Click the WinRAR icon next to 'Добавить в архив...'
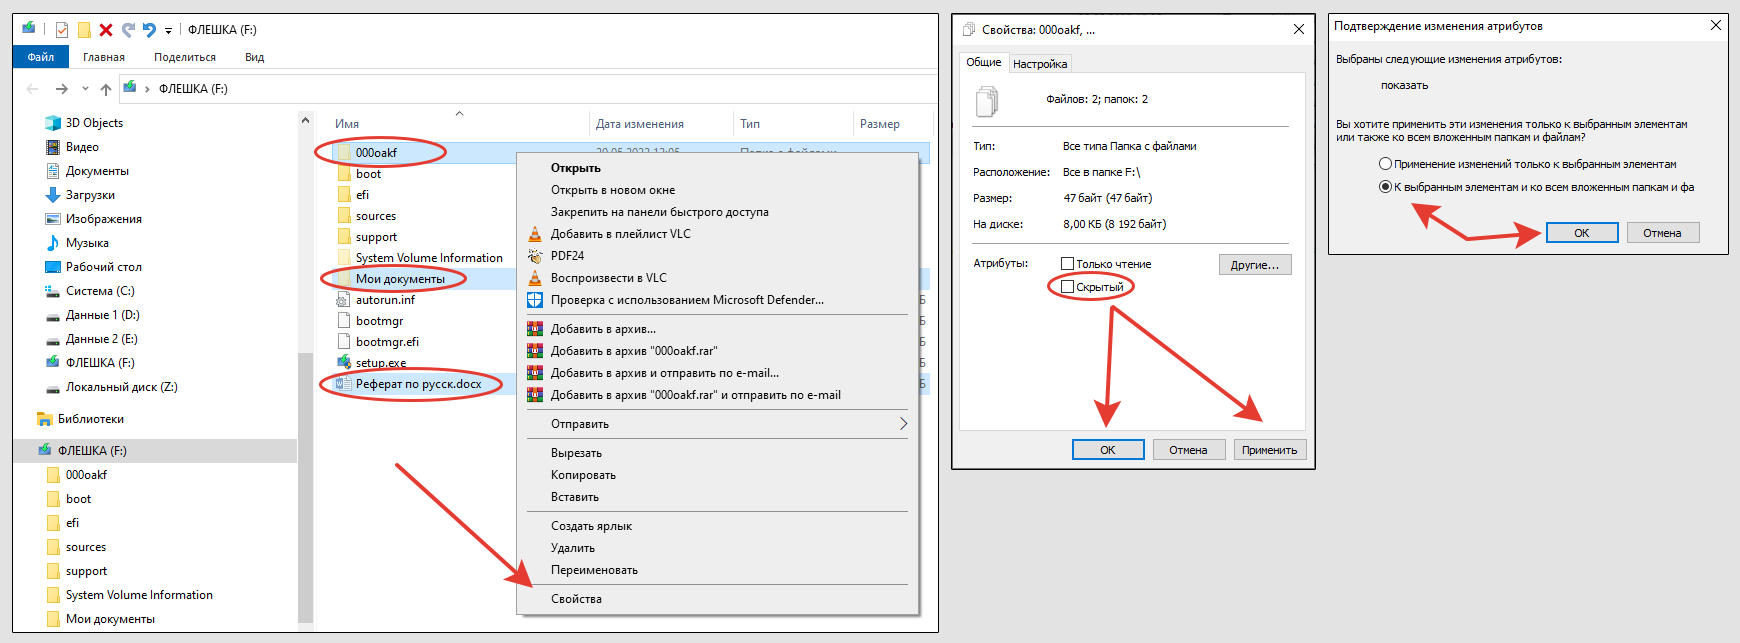Image resolution: width=1740 pixels, height=643 pixels. point(535,329)
